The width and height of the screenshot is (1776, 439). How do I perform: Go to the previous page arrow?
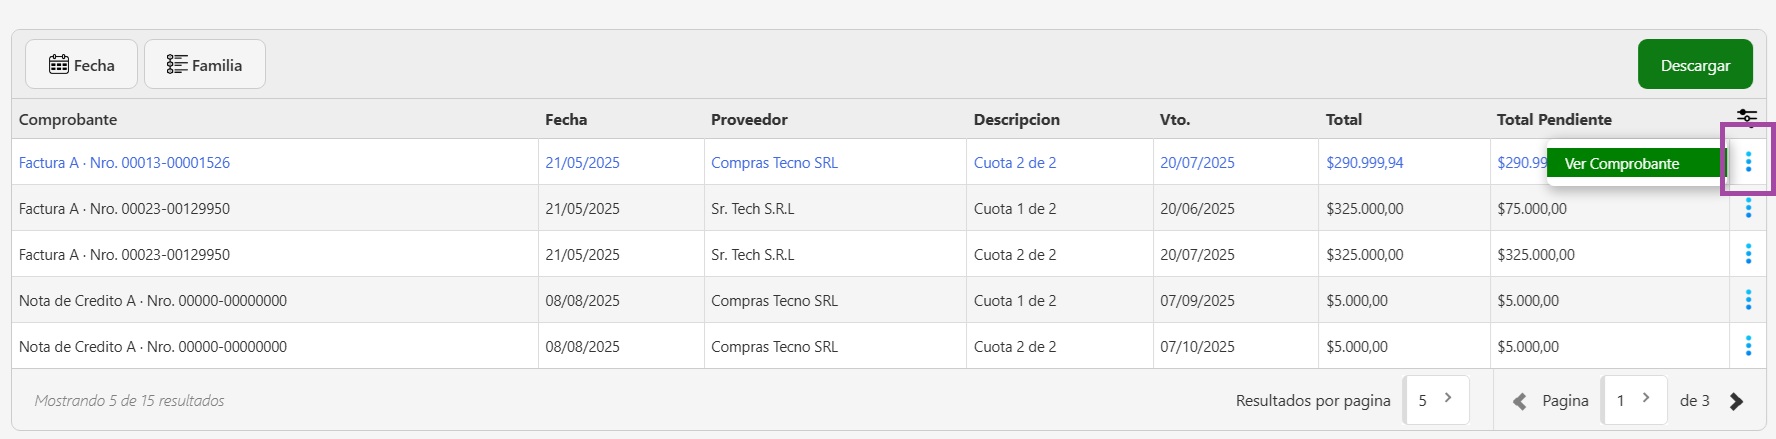click(x=1519, y=401)
